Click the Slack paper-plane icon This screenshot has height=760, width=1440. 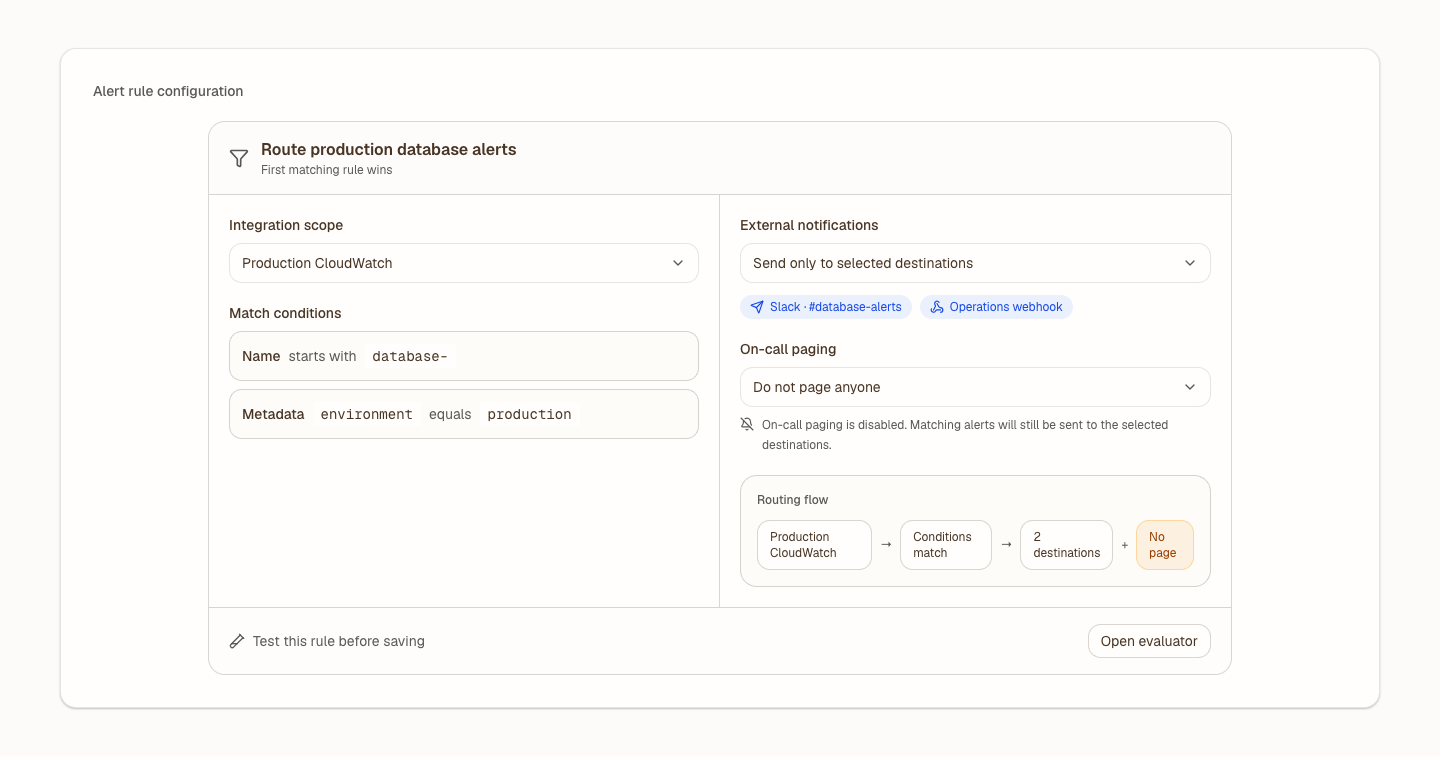(757, 307)
